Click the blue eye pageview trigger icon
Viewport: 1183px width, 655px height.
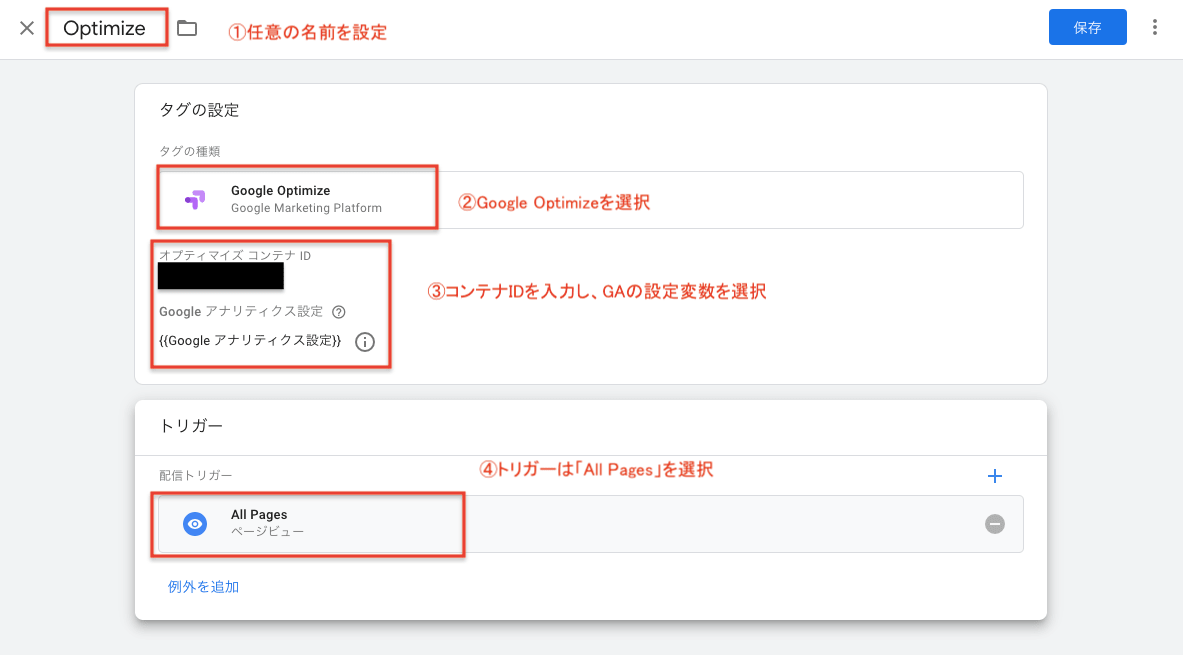[x=195, y=524]
